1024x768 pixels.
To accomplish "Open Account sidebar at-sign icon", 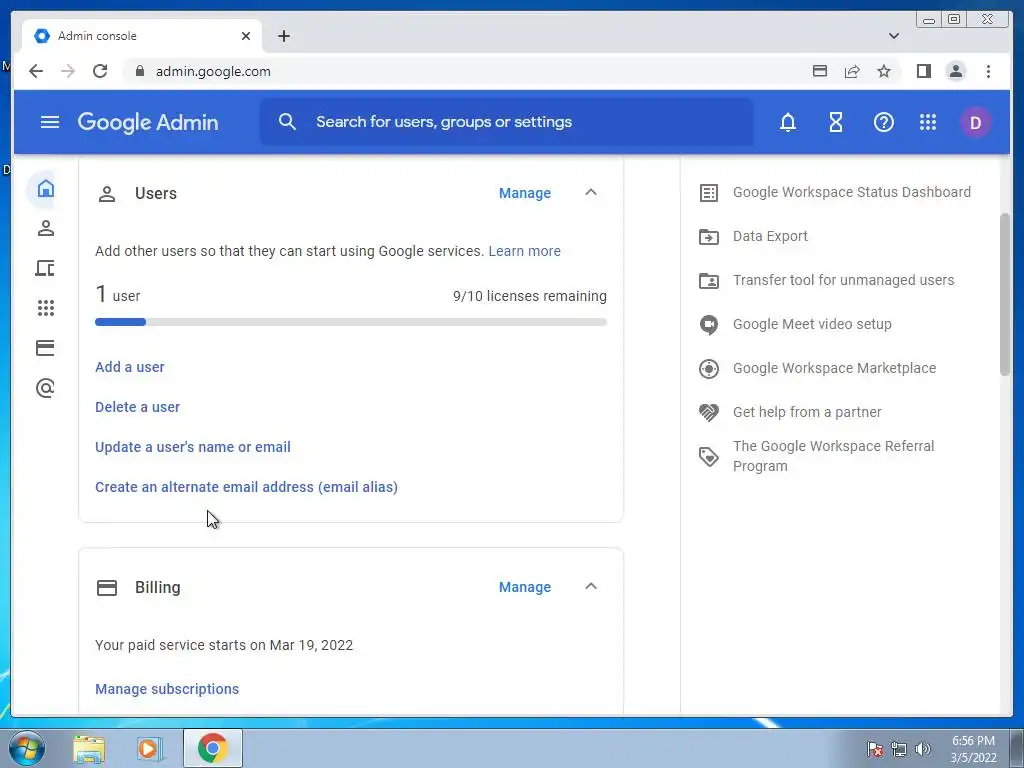I will 45,388.
